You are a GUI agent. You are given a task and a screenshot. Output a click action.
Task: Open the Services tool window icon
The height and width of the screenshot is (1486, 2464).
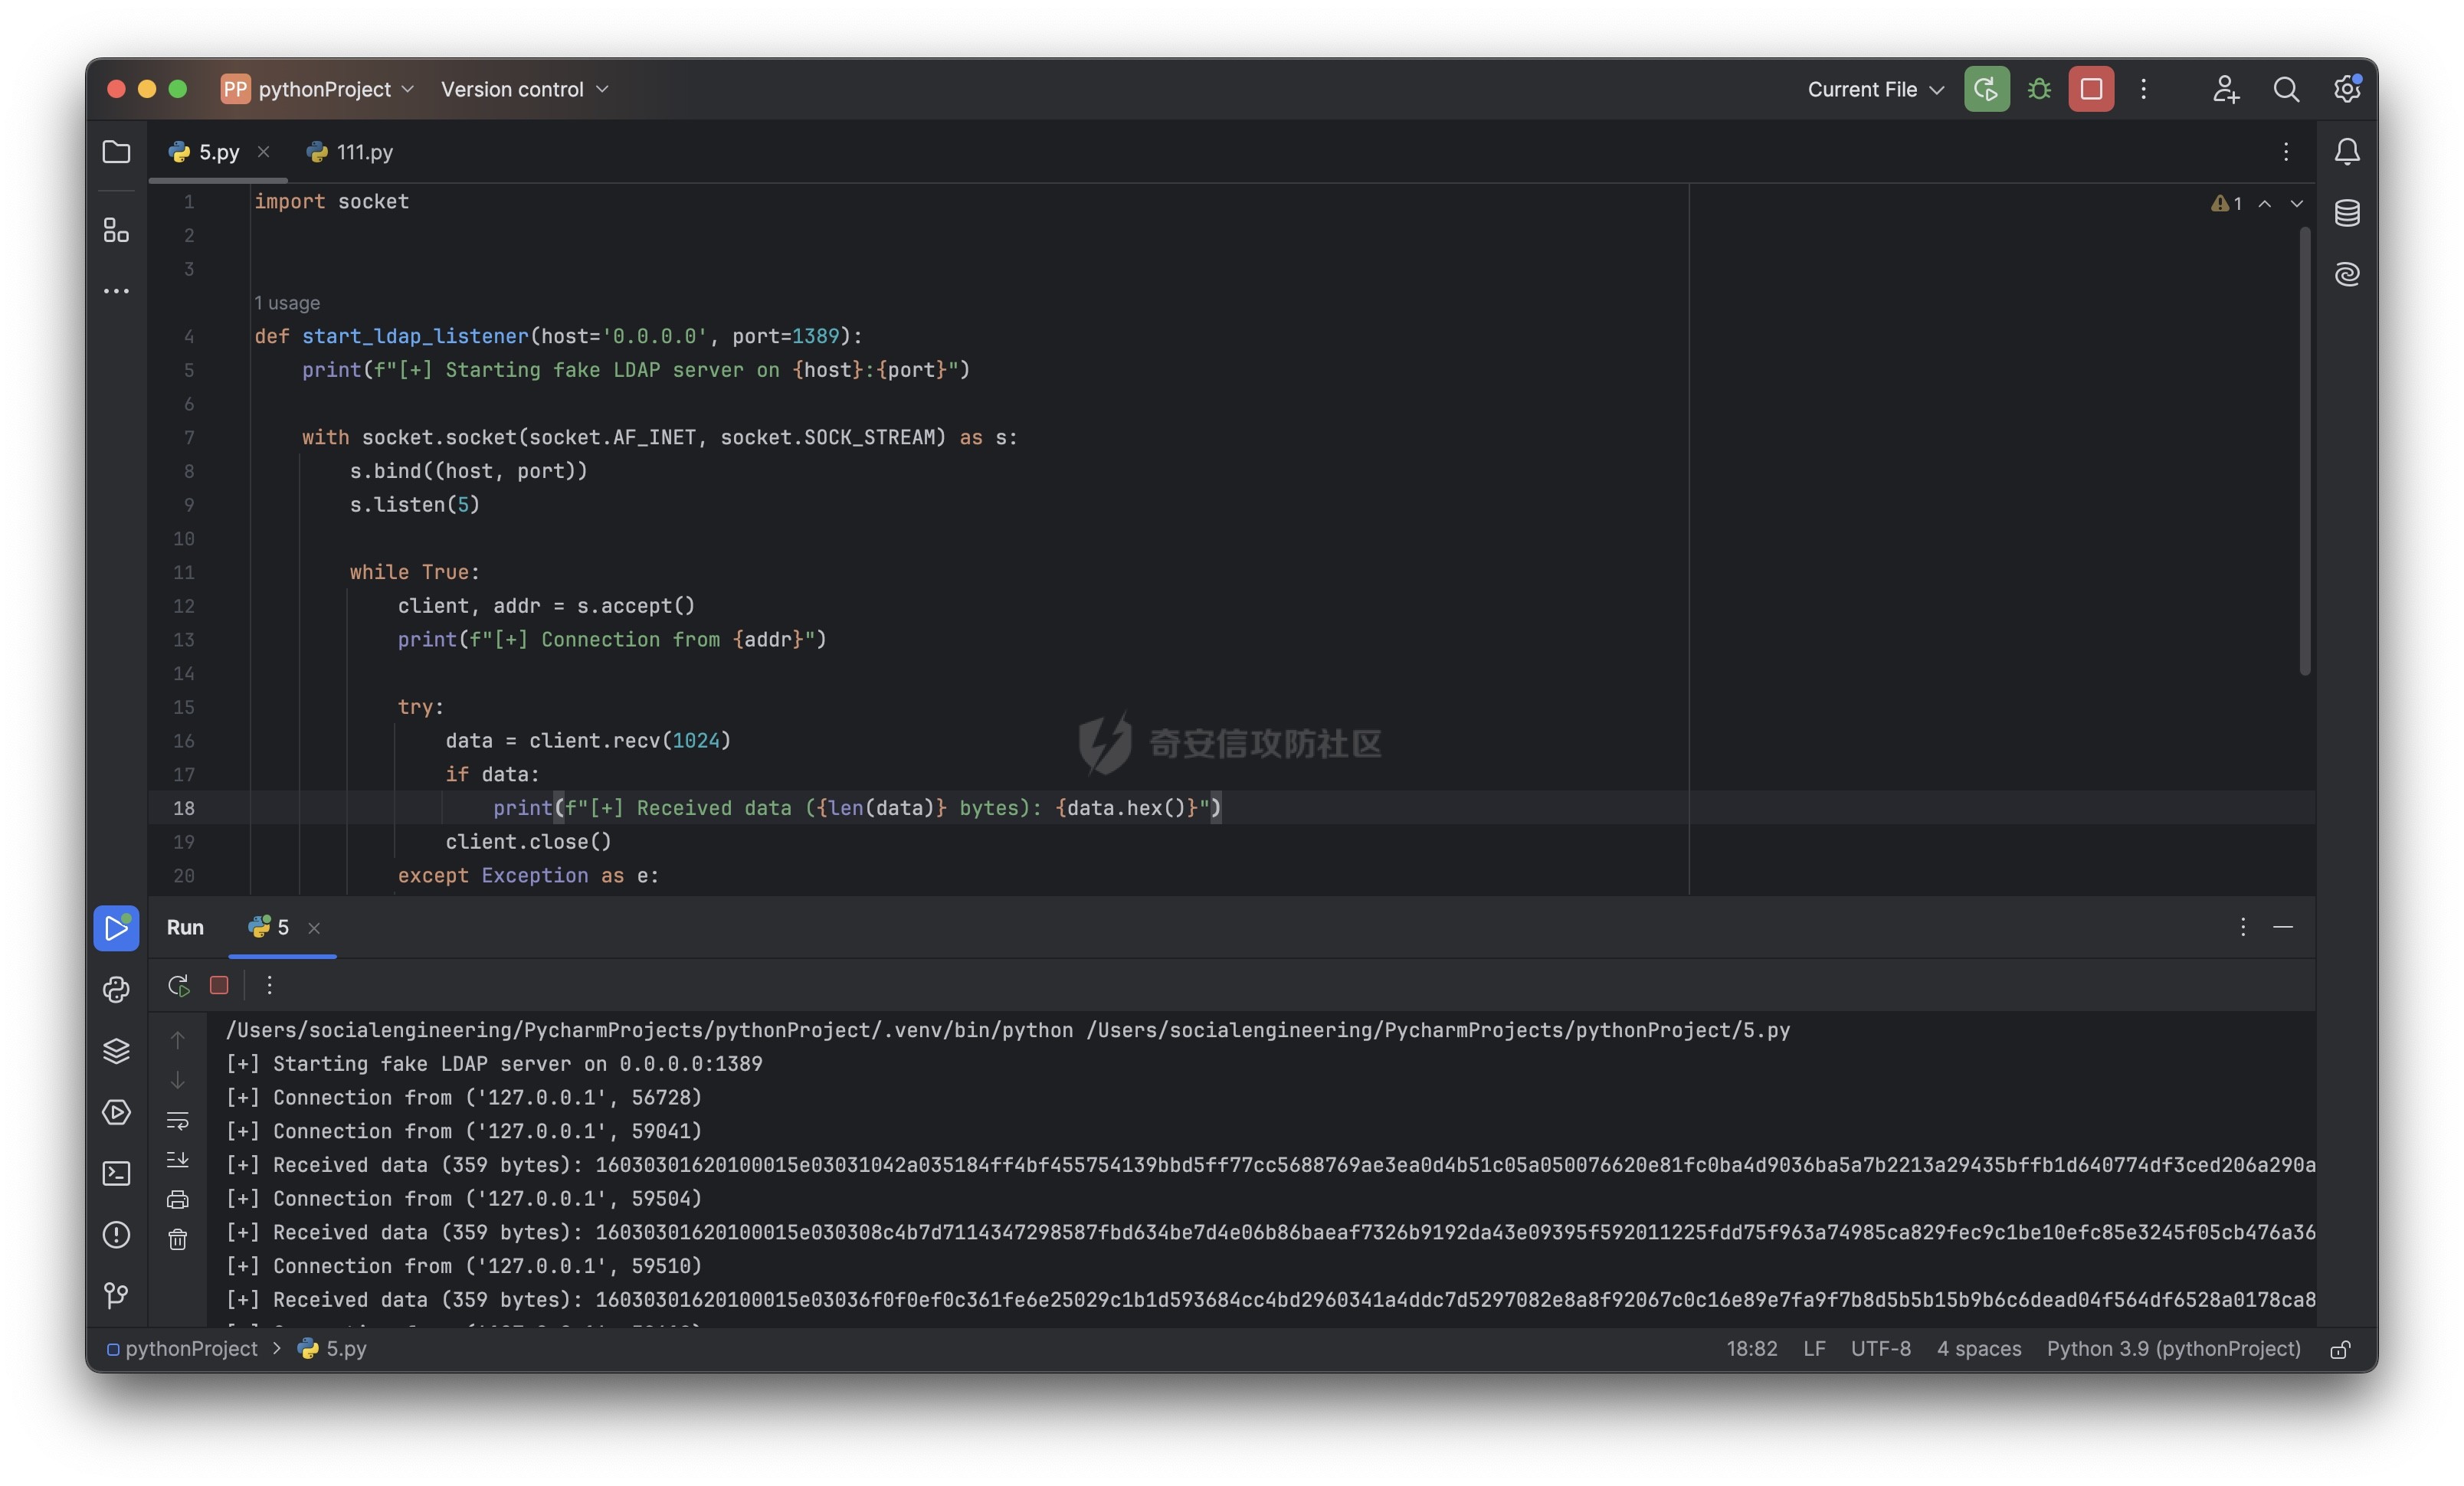(x=116, y=1112)
